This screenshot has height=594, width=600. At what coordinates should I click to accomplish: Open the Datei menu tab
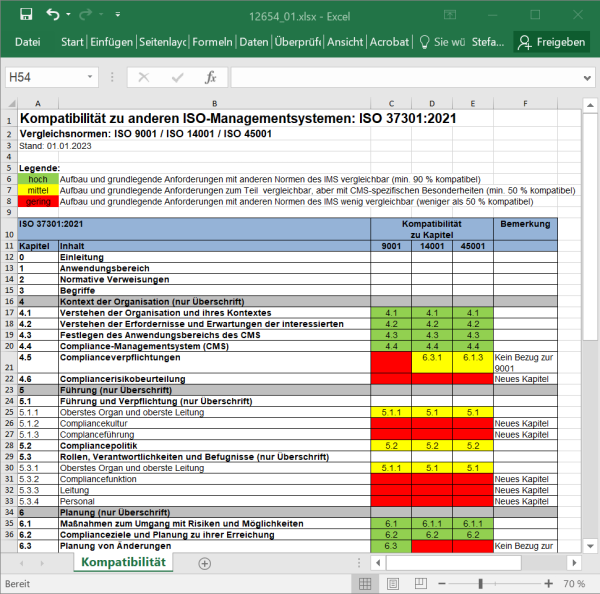27,42
